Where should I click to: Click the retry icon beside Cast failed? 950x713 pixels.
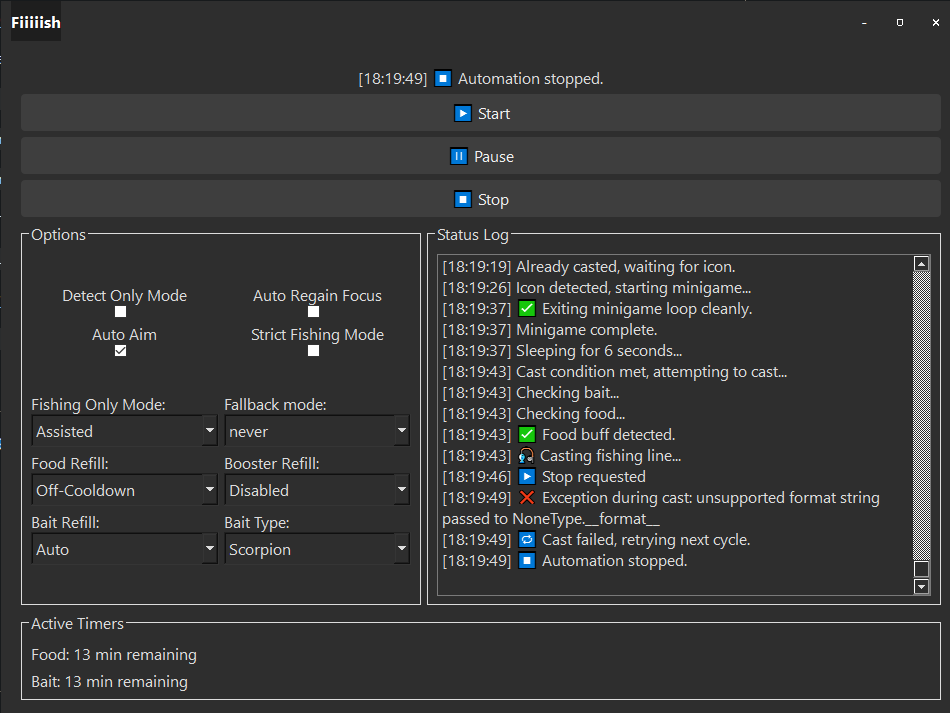[527, 540]
